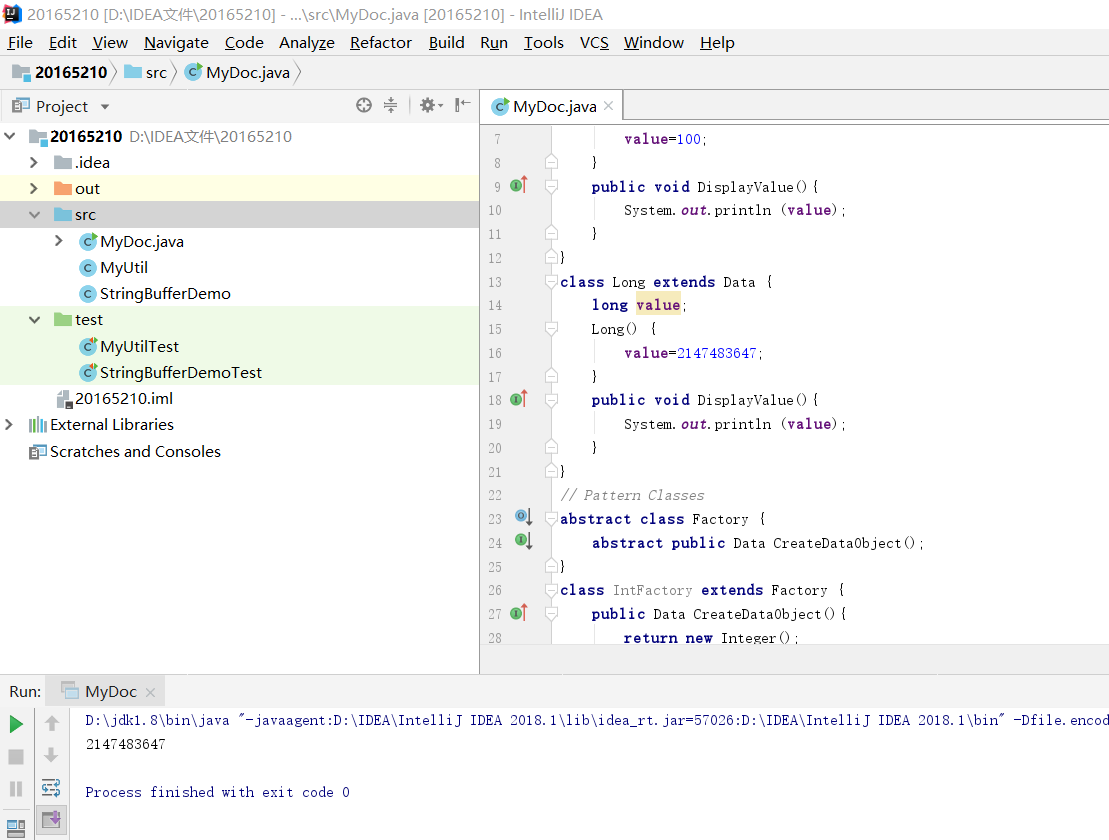Collapse all nodes in Project panel

390,105
